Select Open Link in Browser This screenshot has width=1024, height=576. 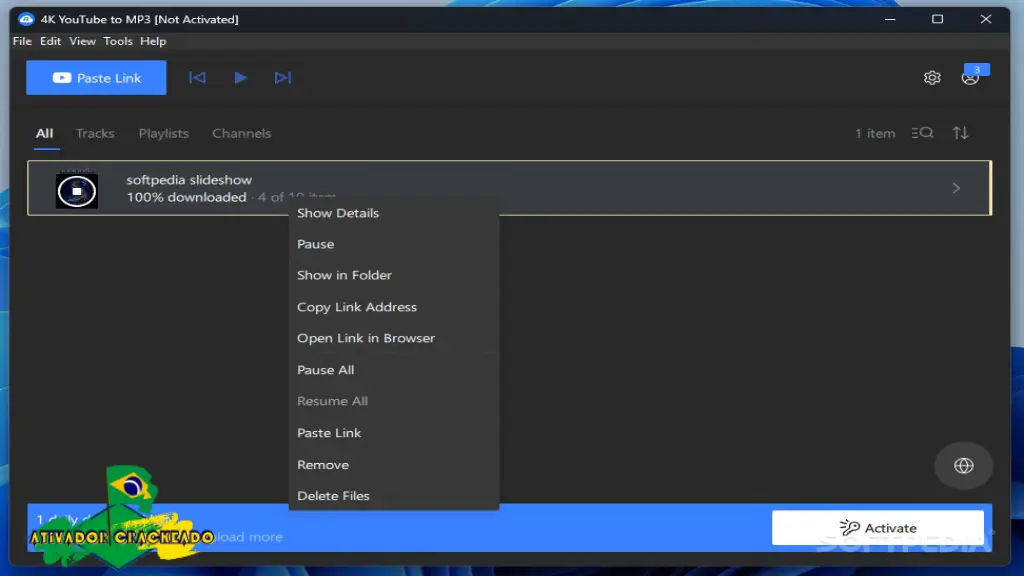point(394,338)
